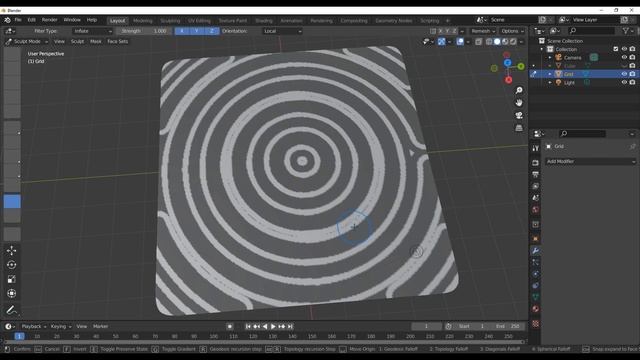The image size is (640, 360).
Task: Collapse the Collection tree in outliner
Action: coord(542,49)
